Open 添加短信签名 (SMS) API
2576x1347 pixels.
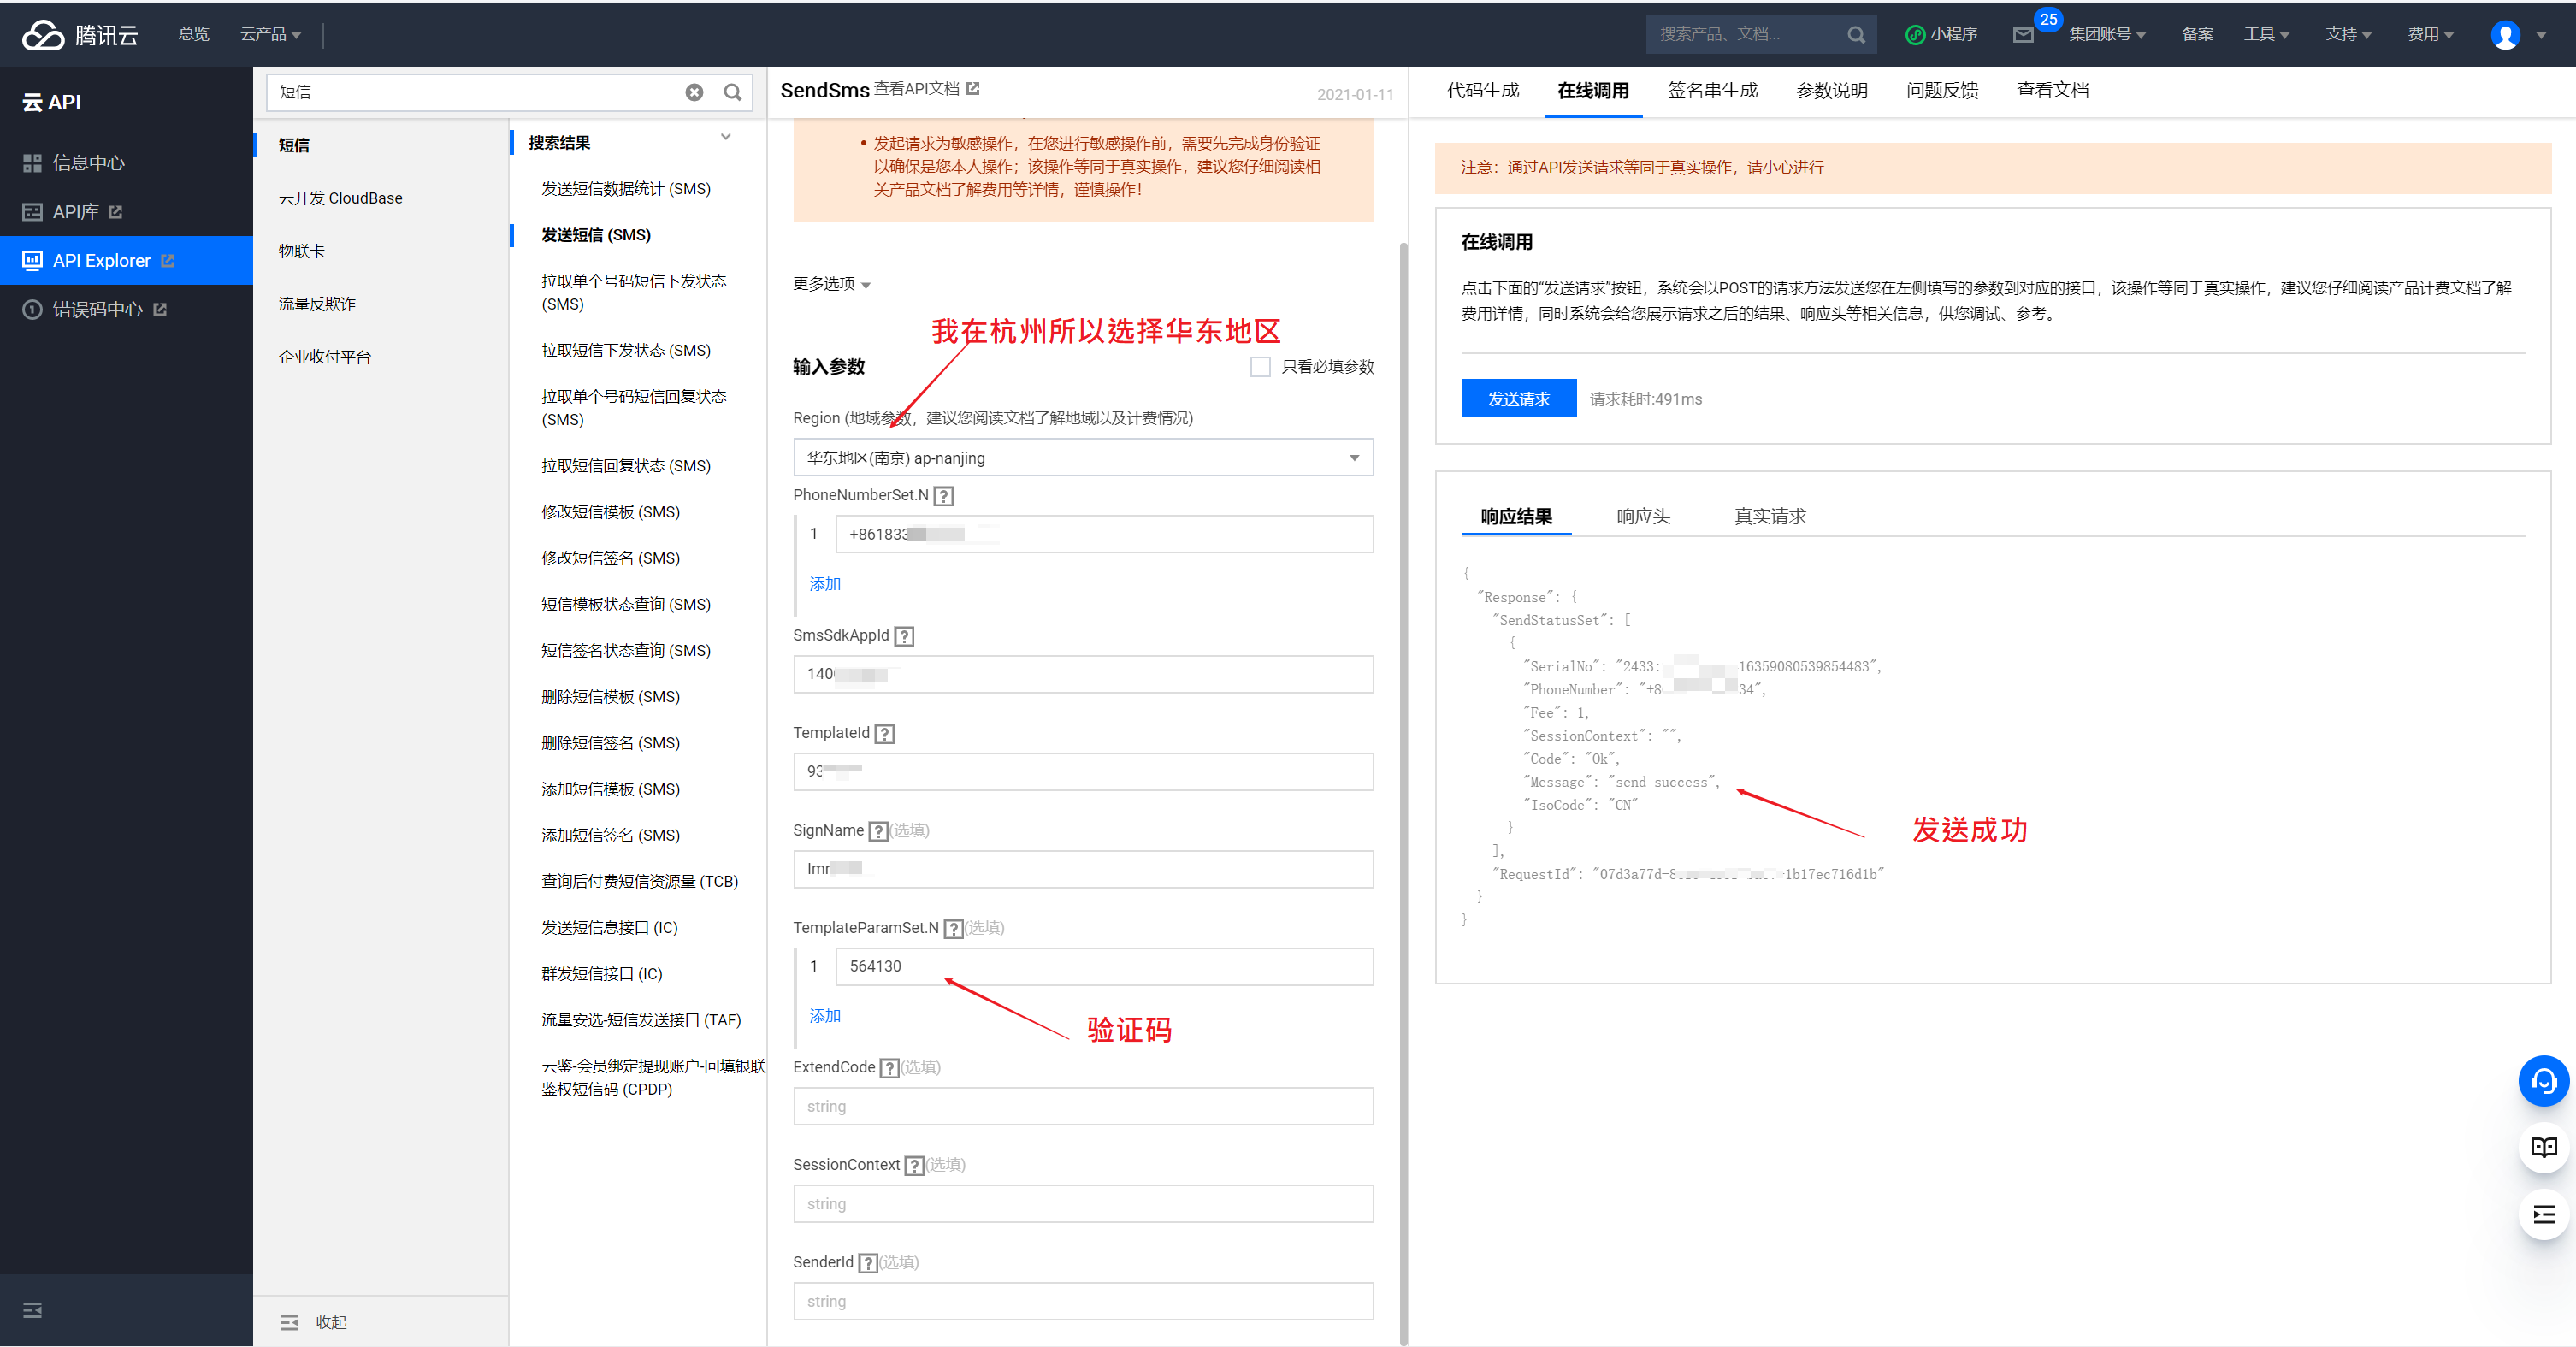pos(611,836)
